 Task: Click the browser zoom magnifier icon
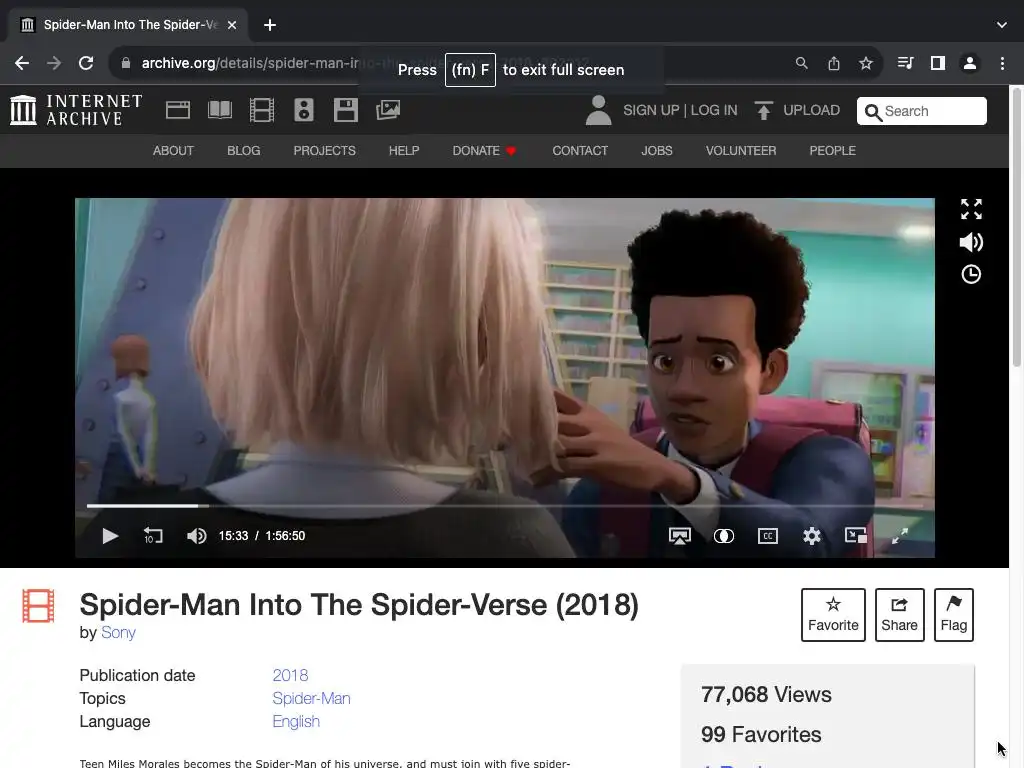point(801,63)
